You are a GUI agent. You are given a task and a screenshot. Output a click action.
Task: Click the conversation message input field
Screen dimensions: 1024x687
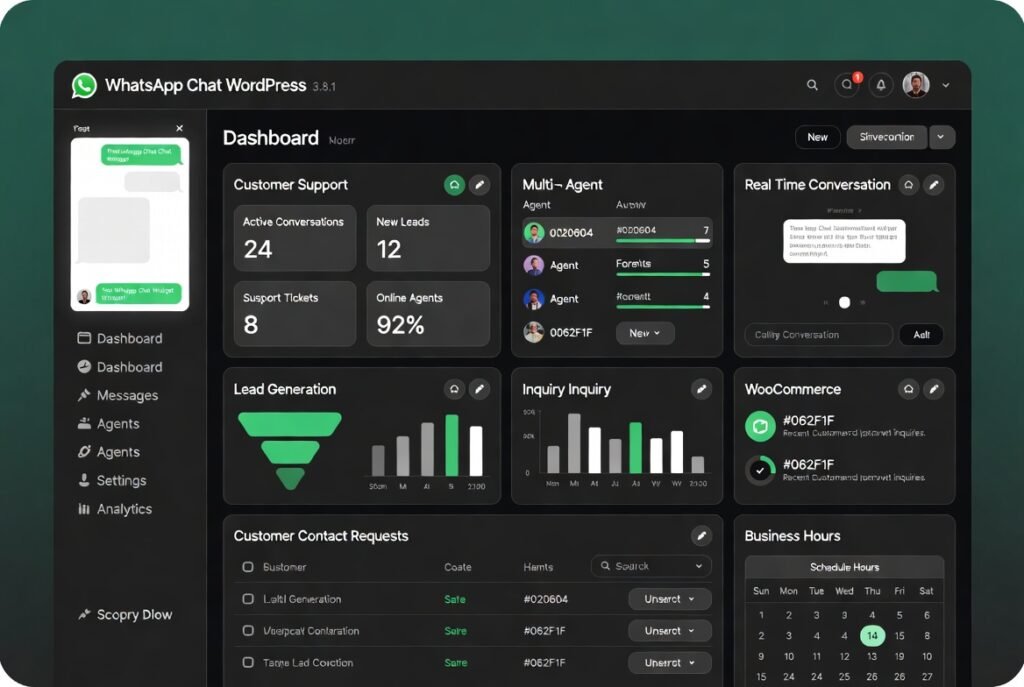pyautogui.click(x=818, y=334)
